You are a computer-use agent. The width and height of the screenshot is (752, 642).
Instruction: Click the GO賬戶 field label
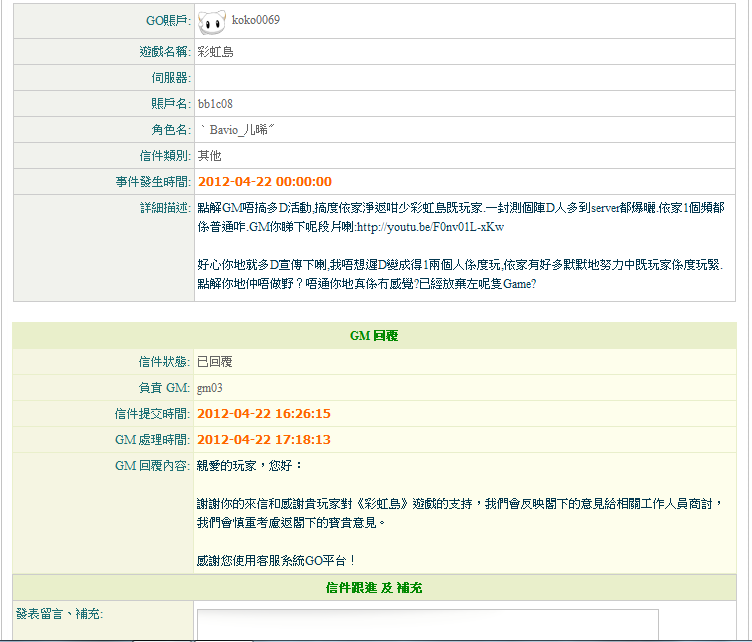pyautogui.click(x=167, y=21)
